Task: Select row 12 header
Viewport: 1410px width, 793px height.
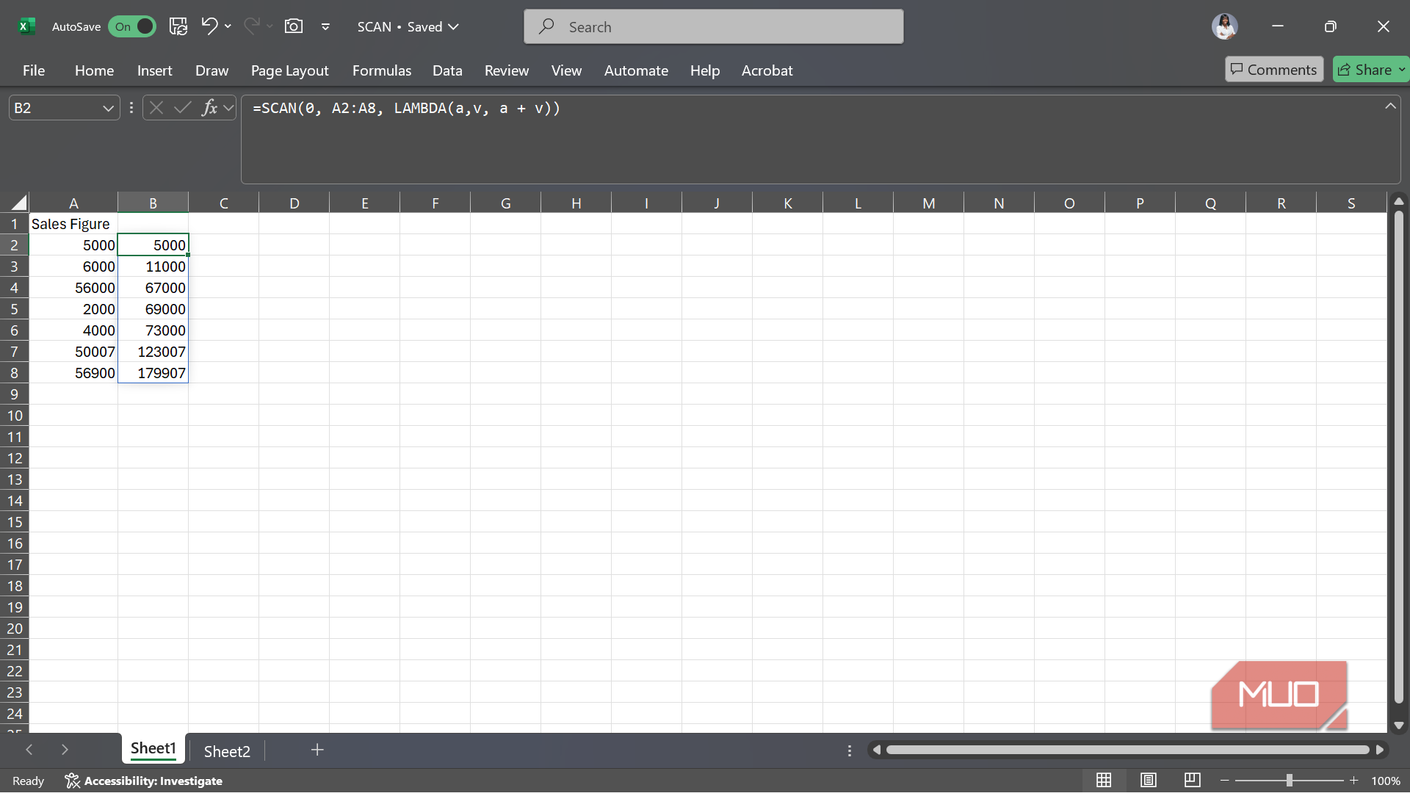Action: pyautogui.click(x=15, y=458)
